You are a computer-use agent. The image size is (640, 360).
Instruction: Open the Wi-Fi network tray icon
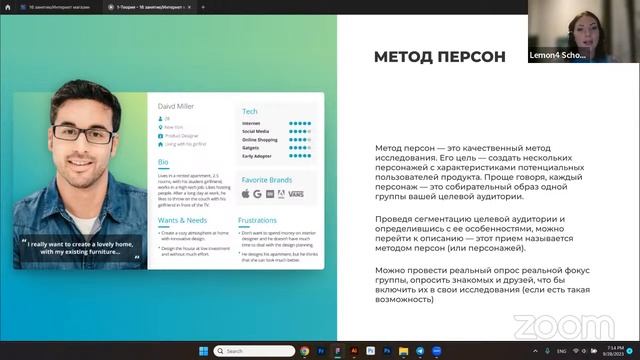pyautogui.click(x=576, y=351)
